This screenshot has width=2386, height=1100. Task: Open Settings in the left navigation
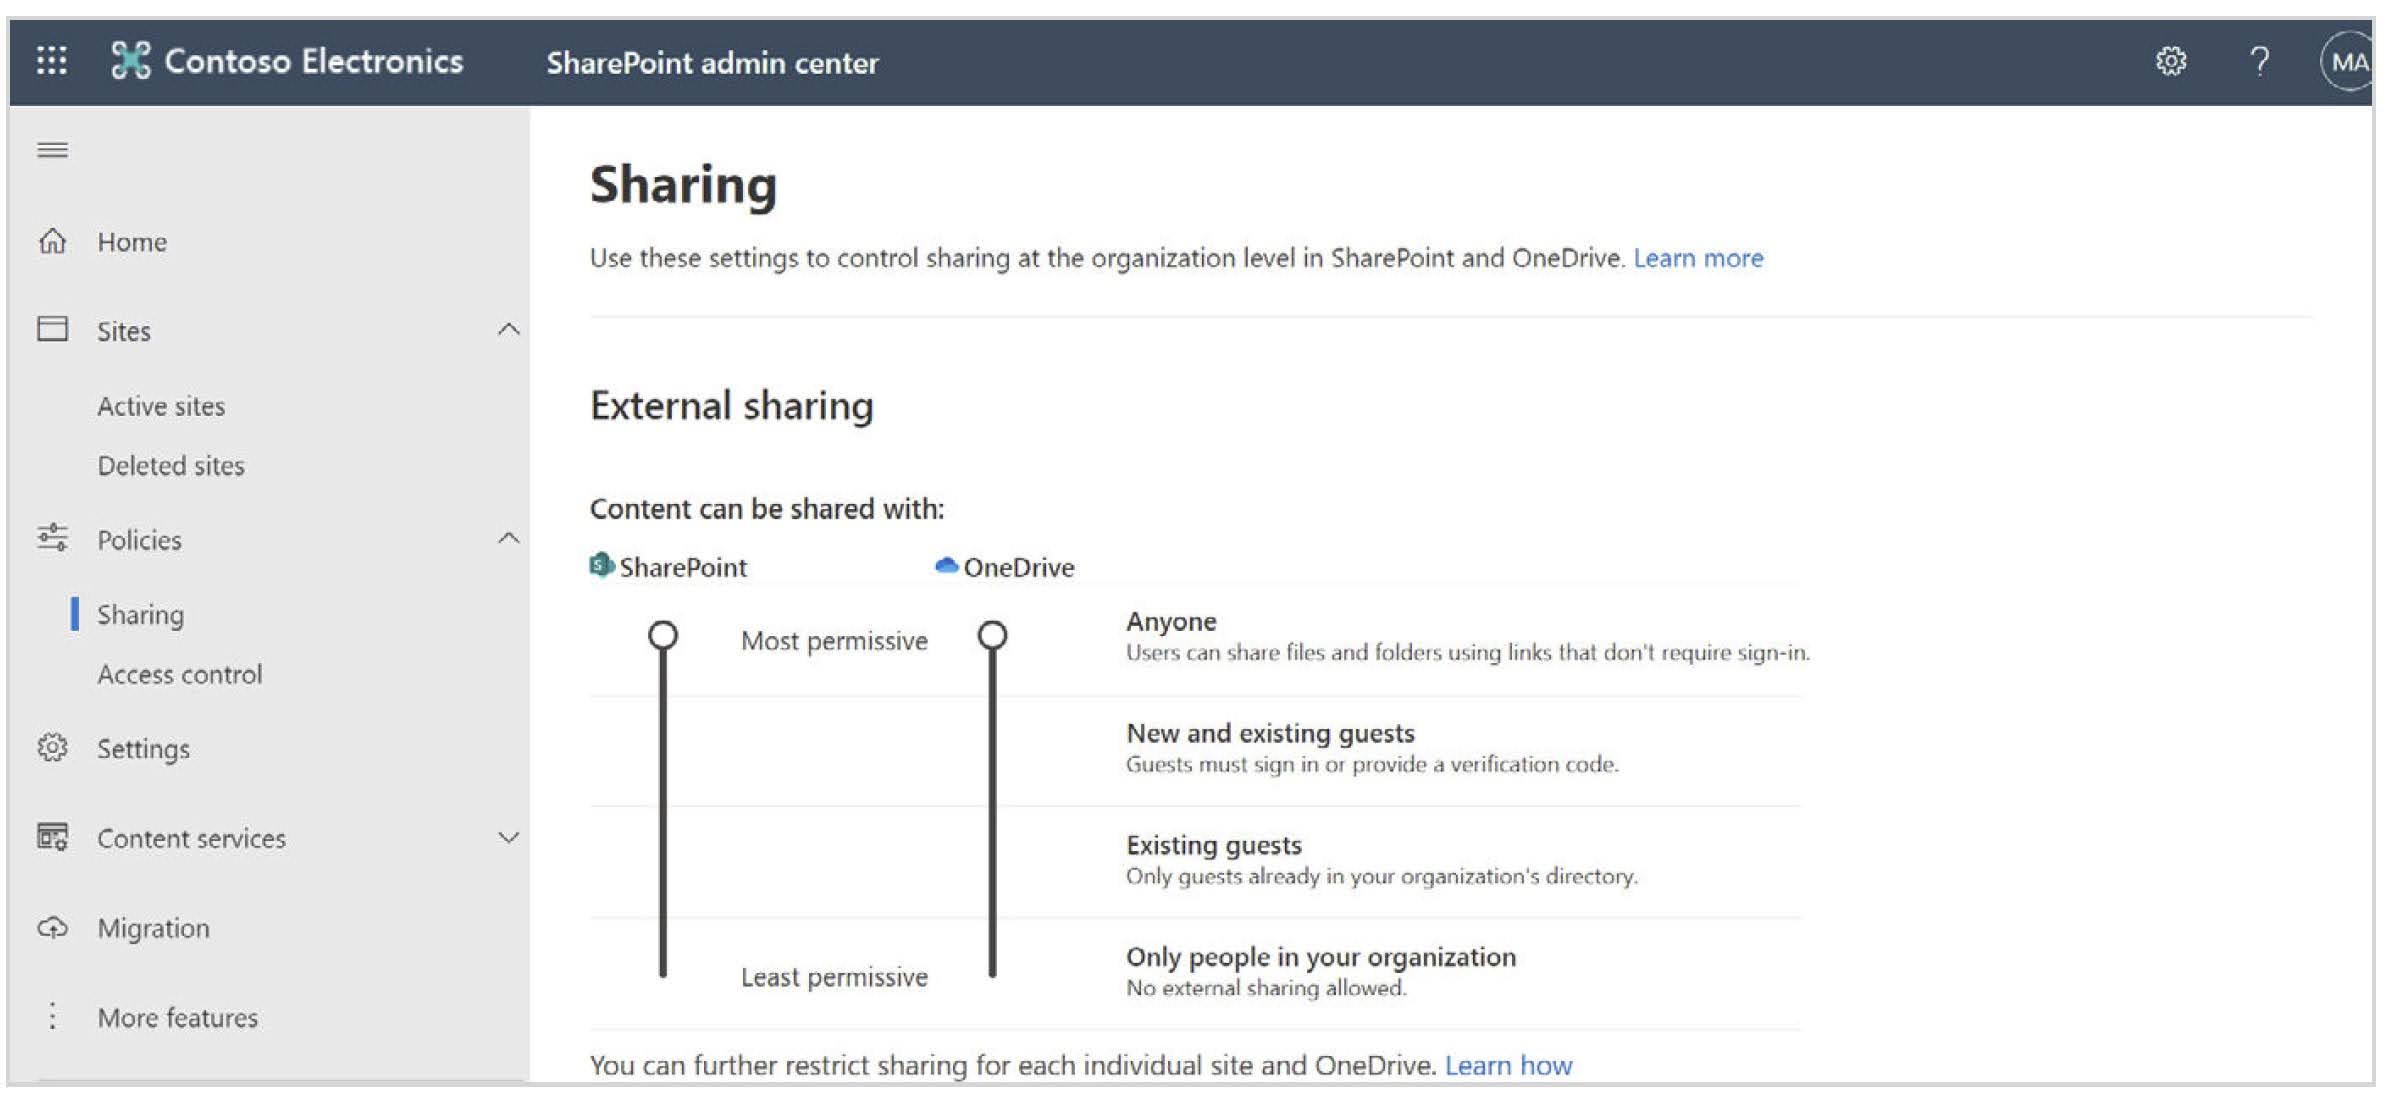143,749
